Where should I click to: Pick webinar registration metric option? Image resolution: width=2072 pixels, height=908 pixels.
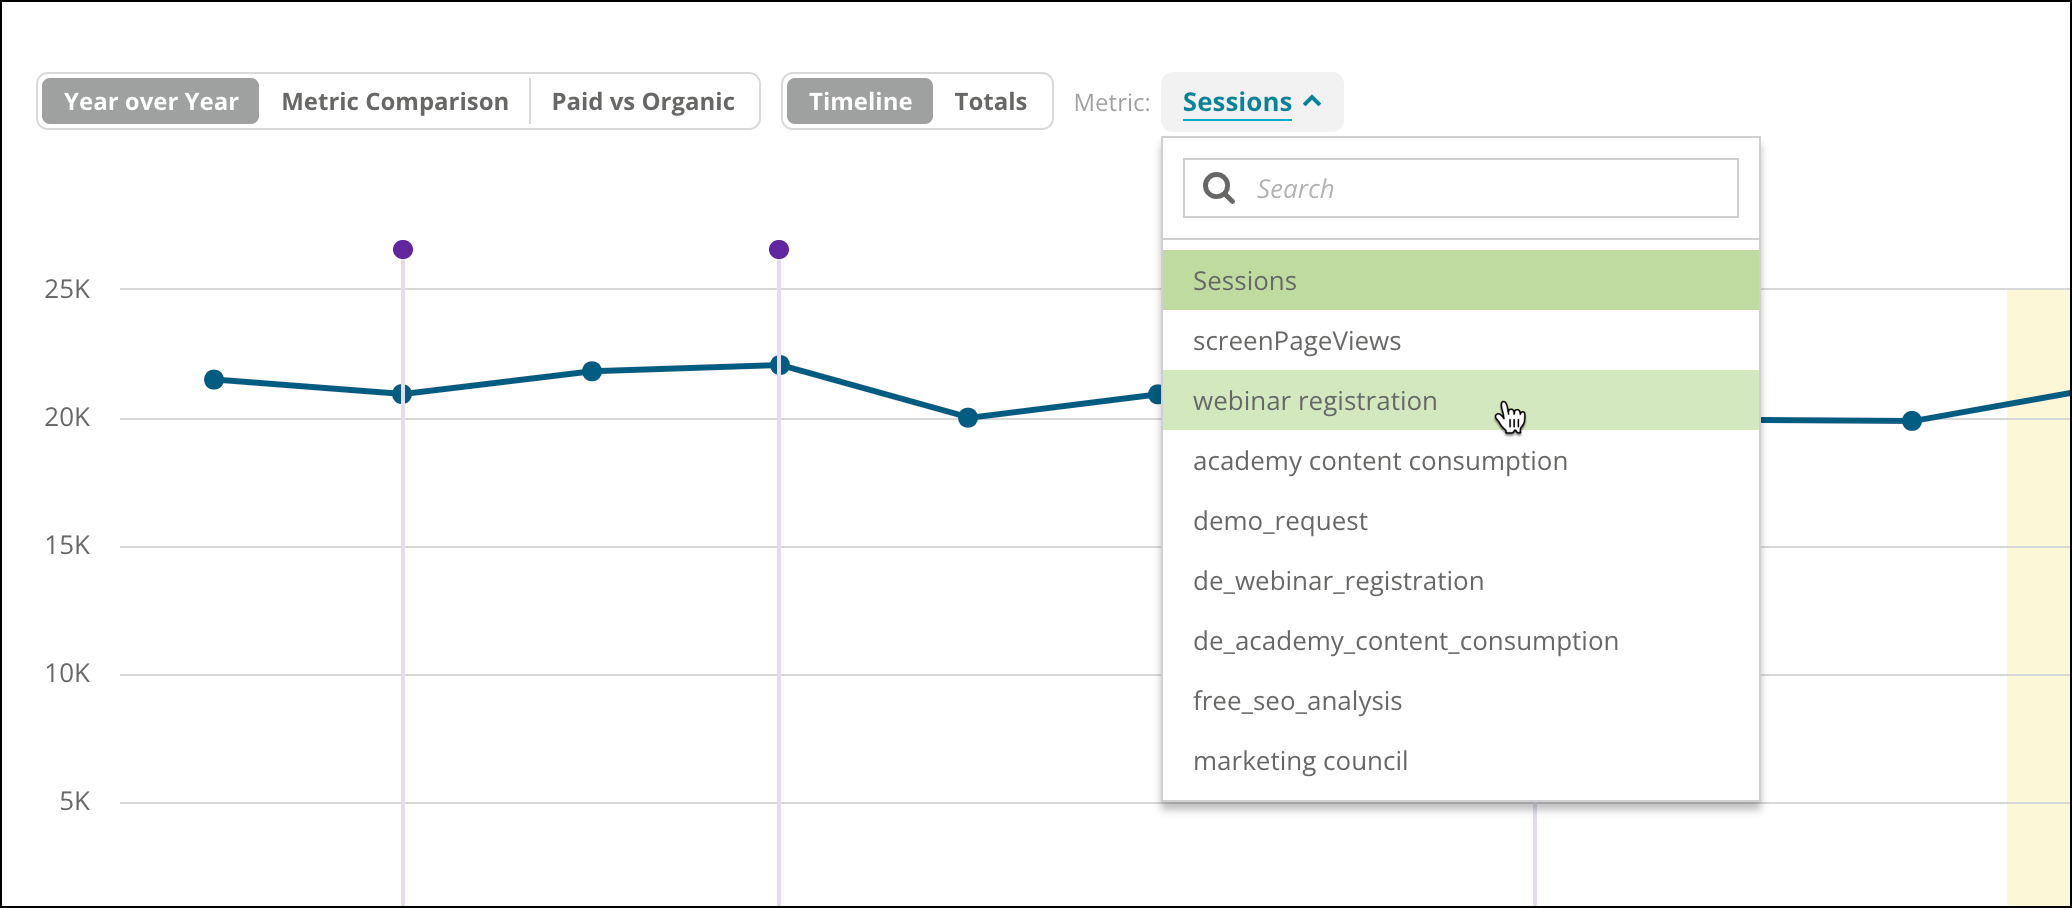pos(1460,400)
